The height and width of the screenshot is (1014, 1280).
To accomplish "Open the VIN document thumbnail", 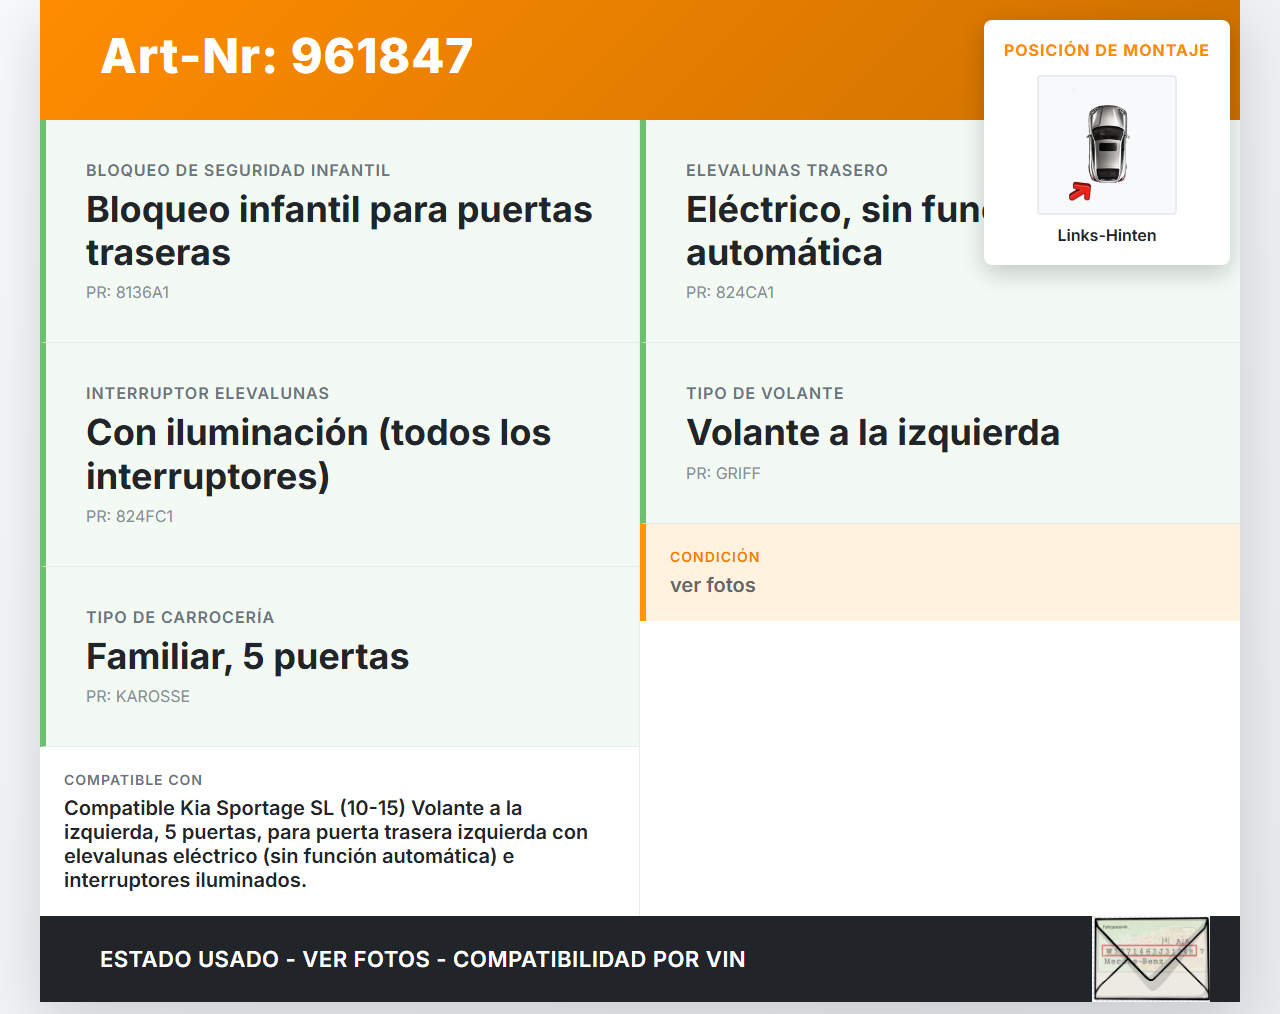I will tap(1151, 959).
